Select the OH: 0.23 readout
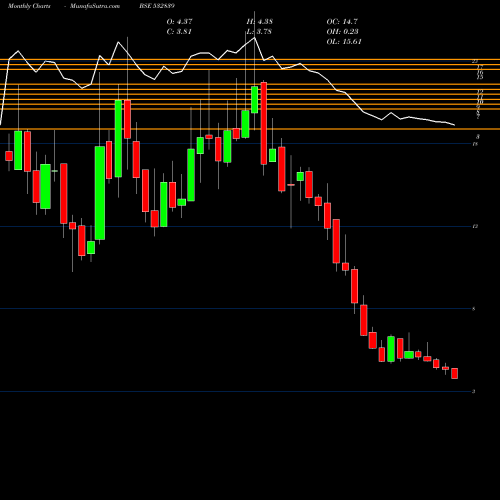Screen dimensions: 500x500 pyautogui.click(x=342, y=32)
